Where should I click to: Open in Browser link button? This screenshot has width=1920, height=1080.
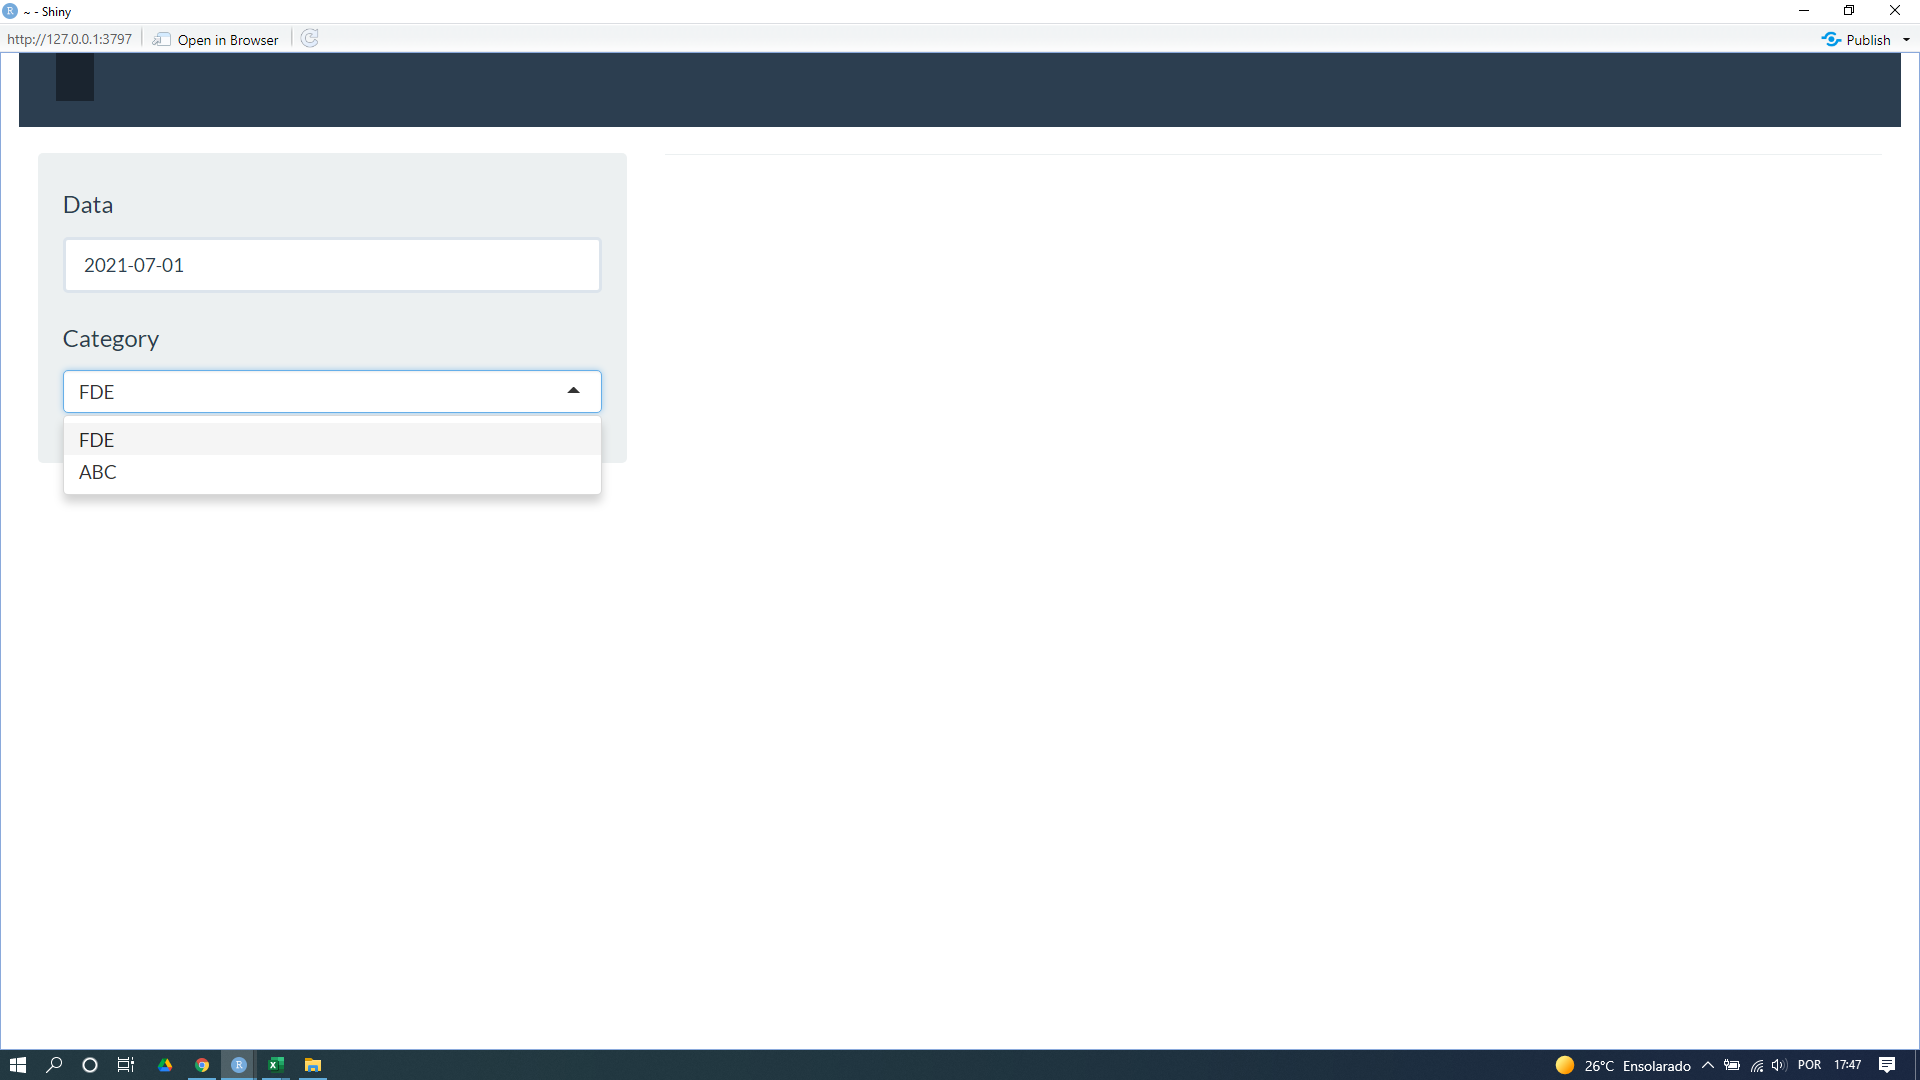click(218, 38)
